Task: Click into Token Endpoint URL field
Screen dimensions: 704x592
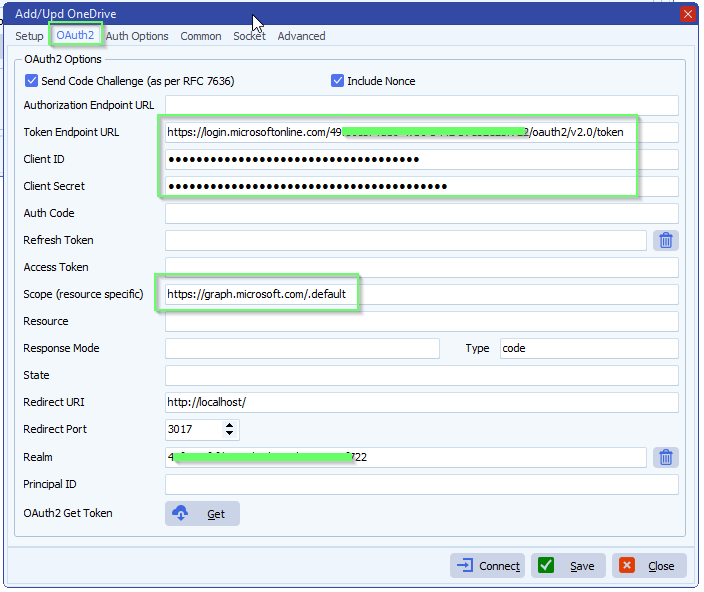Action: click(x=422, y=132)
